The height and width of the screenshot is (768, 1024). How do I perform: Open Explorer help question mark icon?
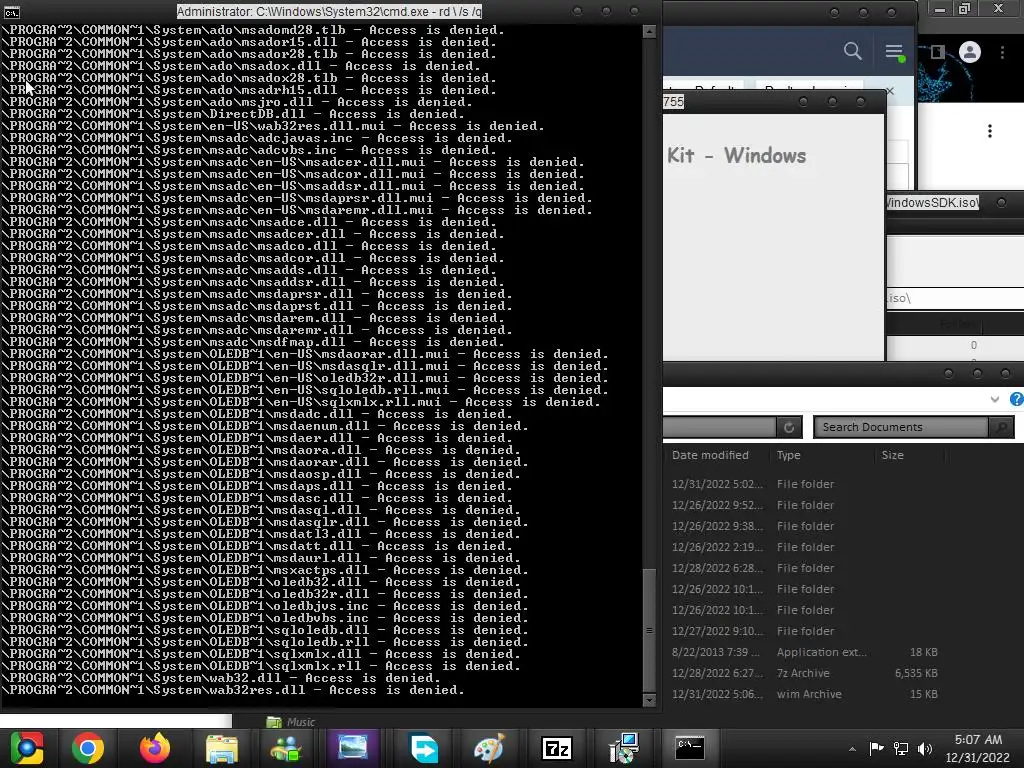(1017, 399)
